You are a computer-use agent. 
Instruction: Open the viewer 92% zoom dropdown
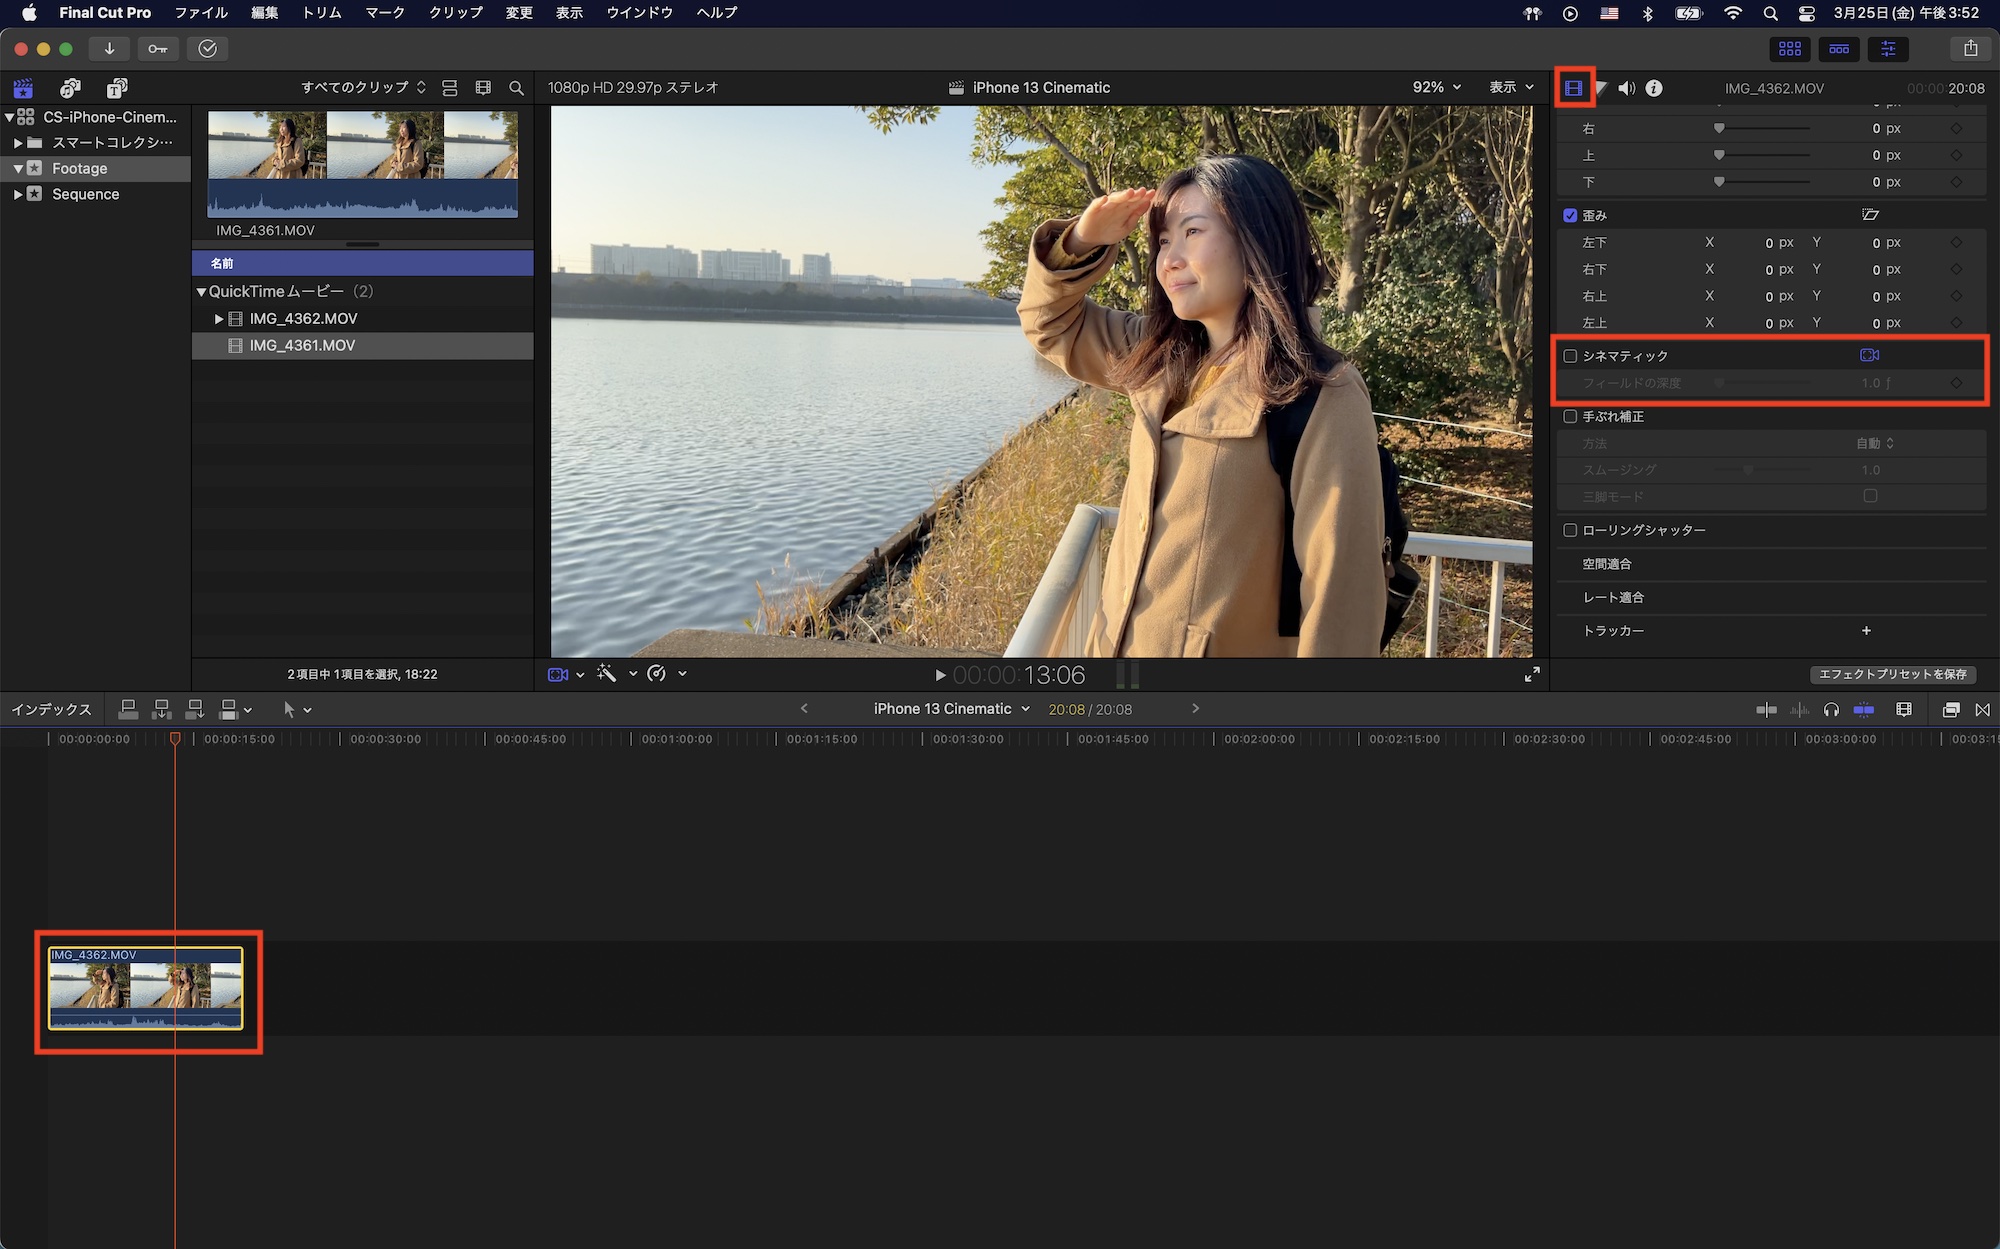click(x=1436, y=88)
